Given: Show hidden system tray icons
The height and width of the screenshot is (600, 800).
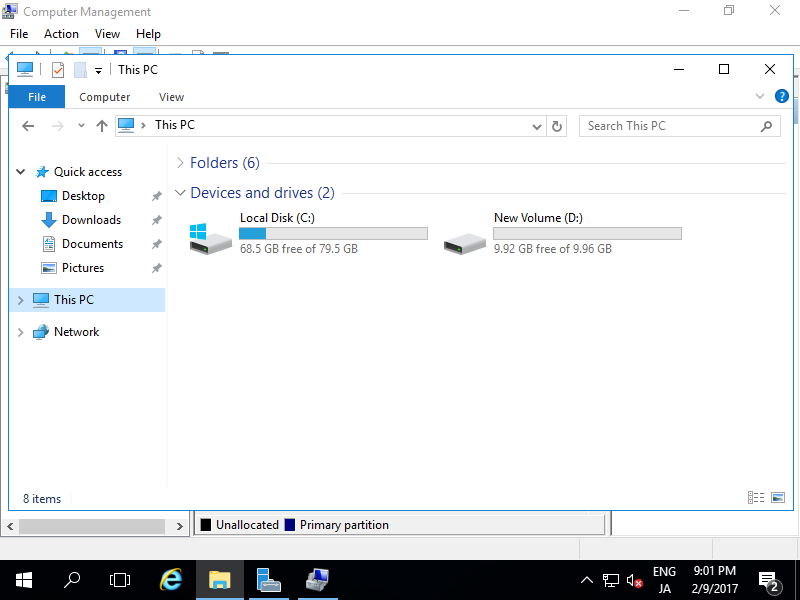Looking at the screenshot, I should point(587,580).
